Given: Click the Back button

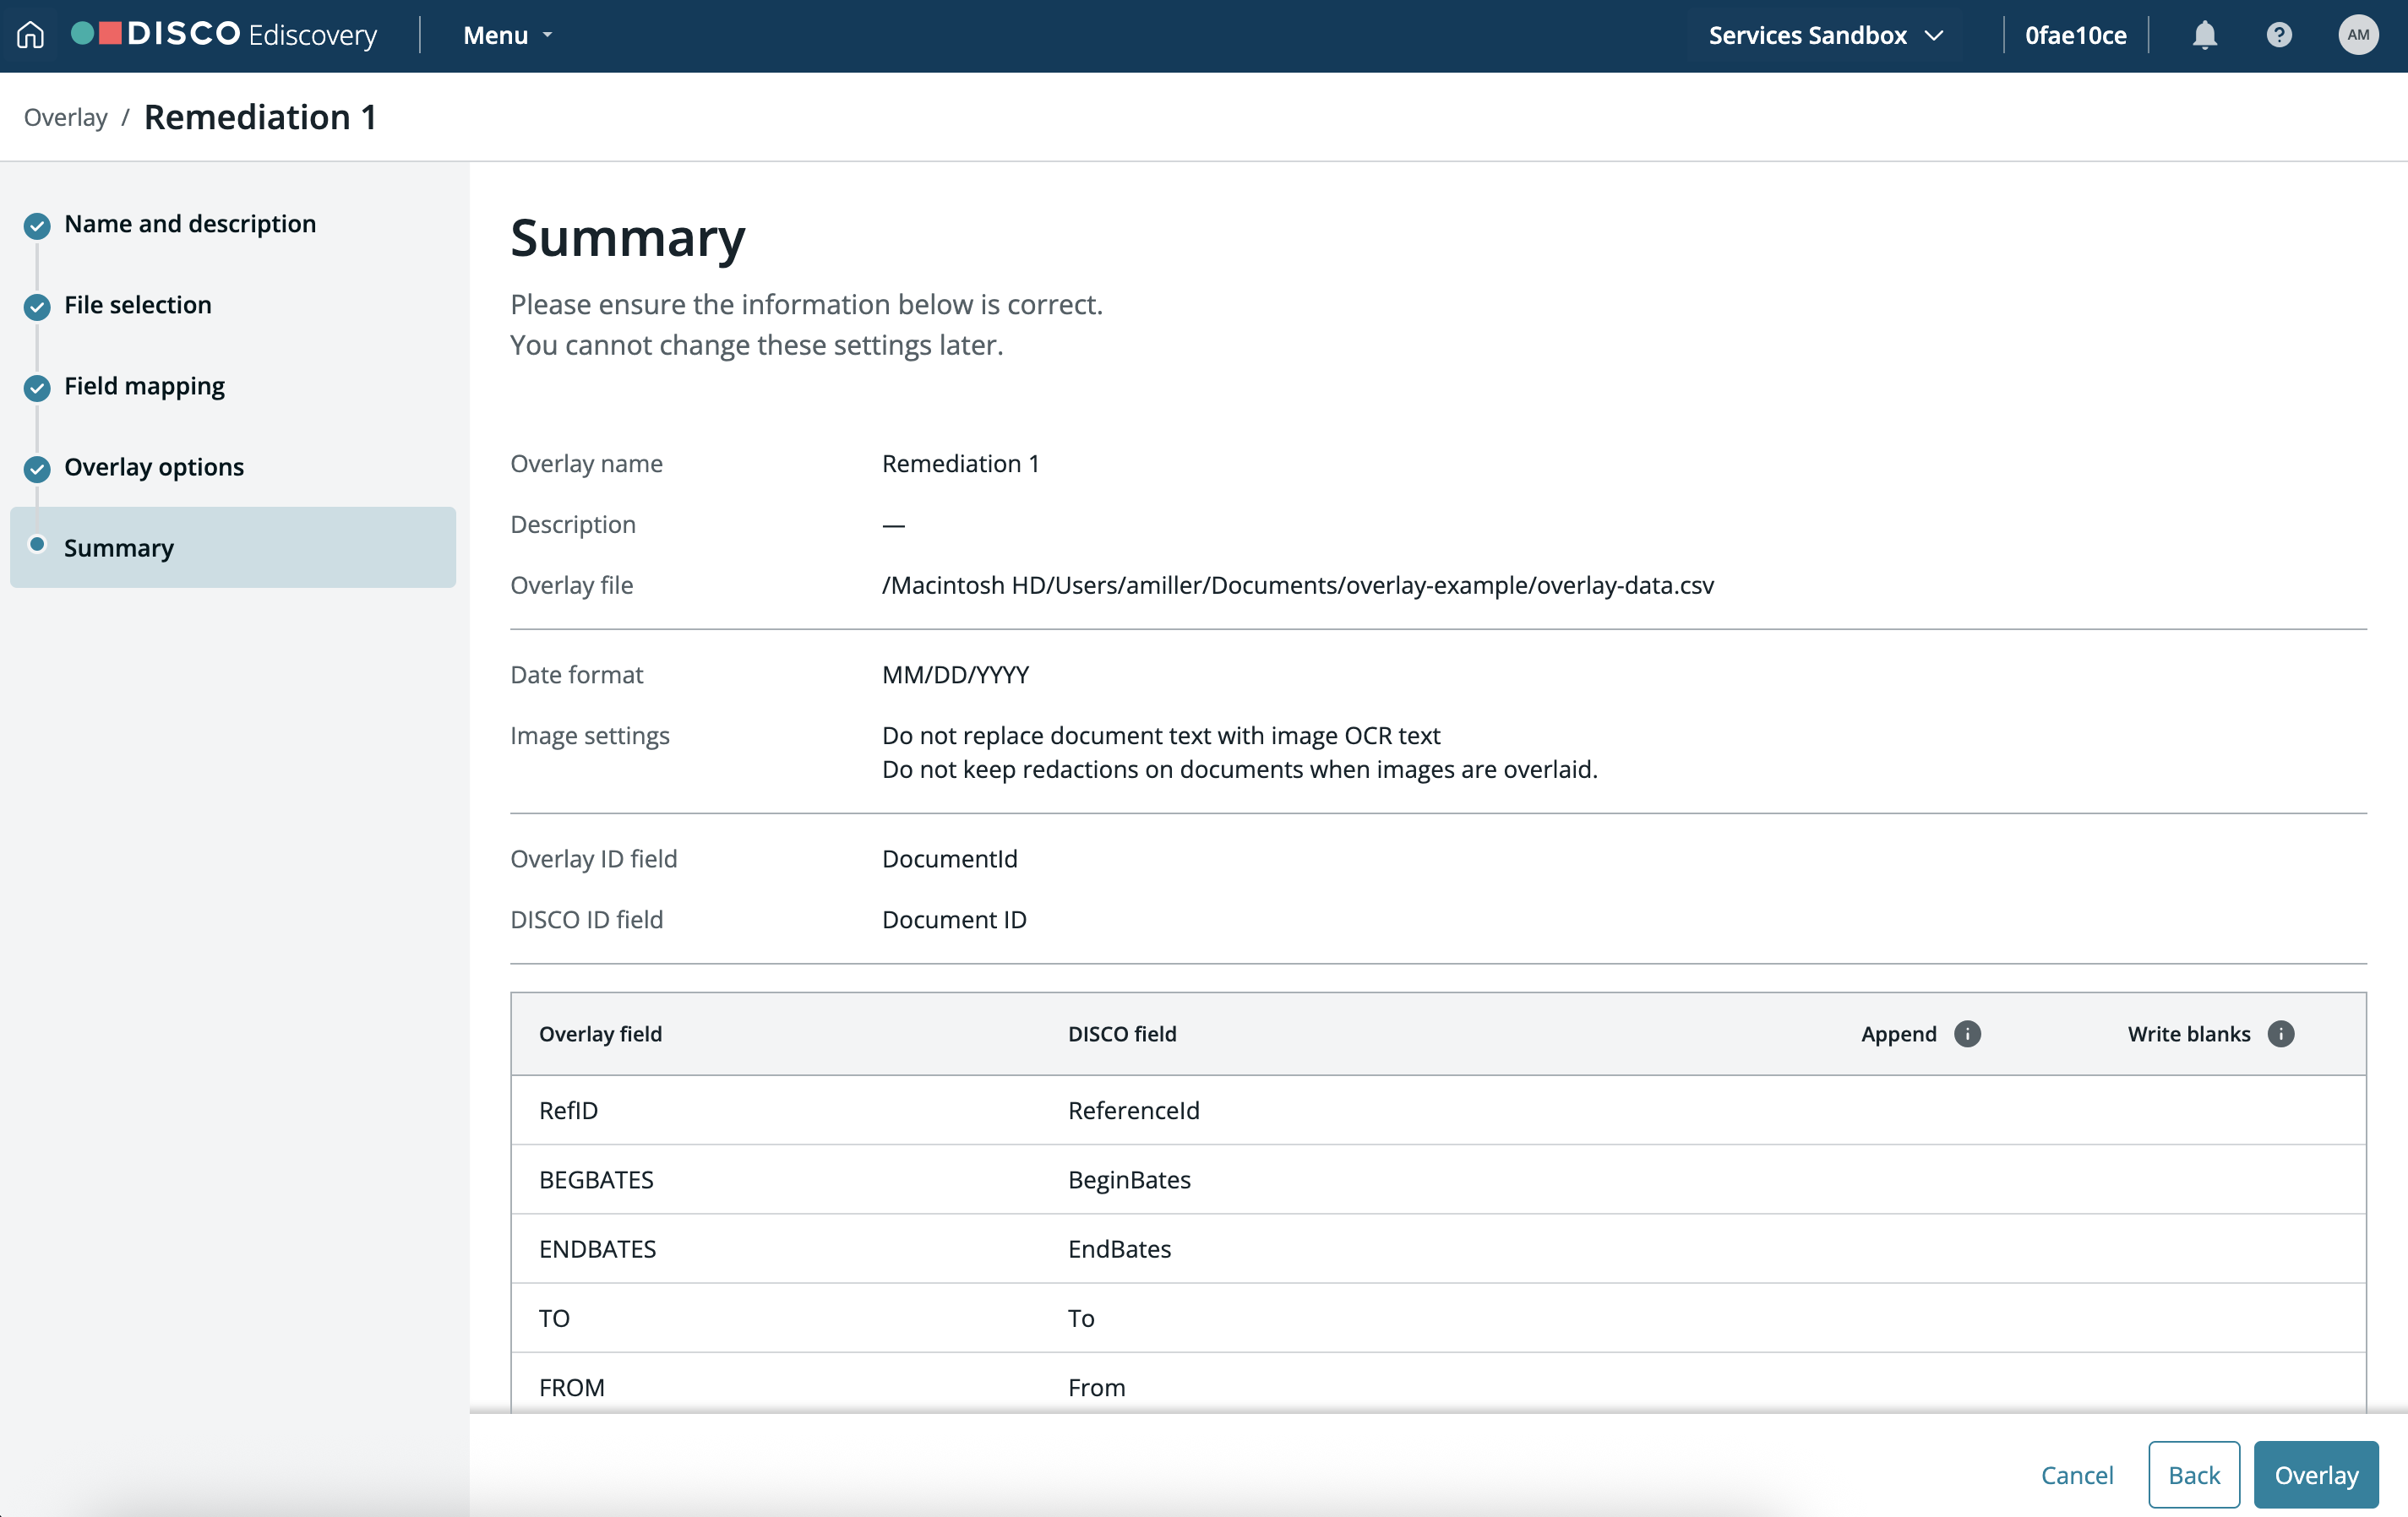Looking at the screenshot, I should 2193,1474.
